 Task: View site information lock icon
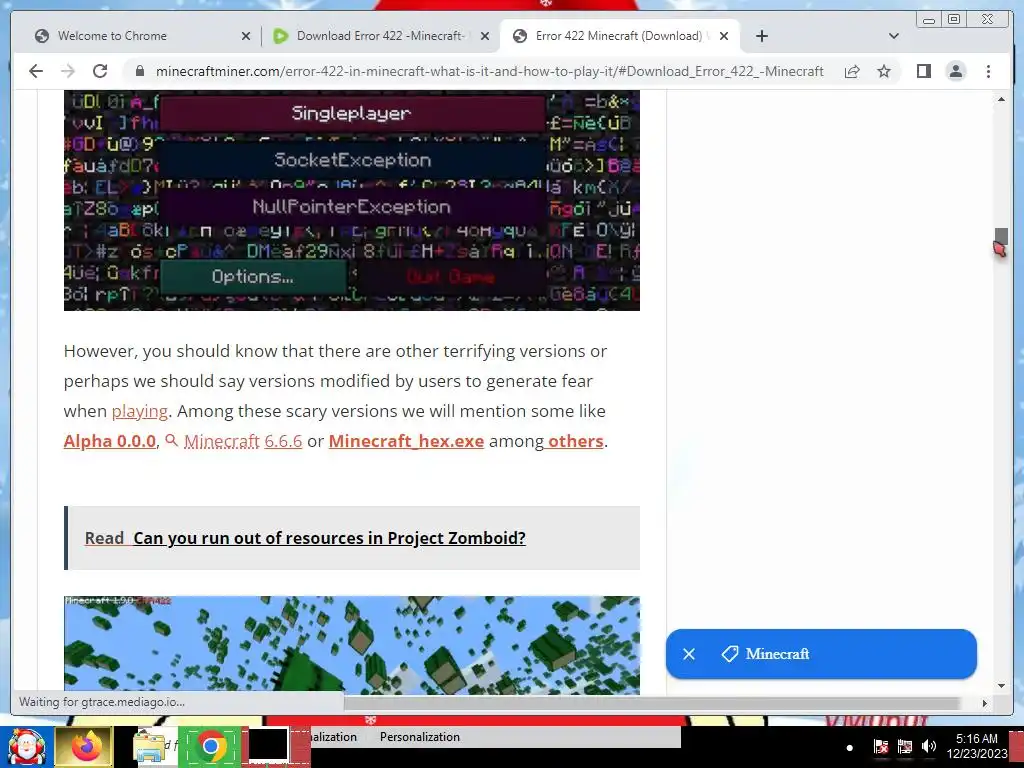click(139, 71)
